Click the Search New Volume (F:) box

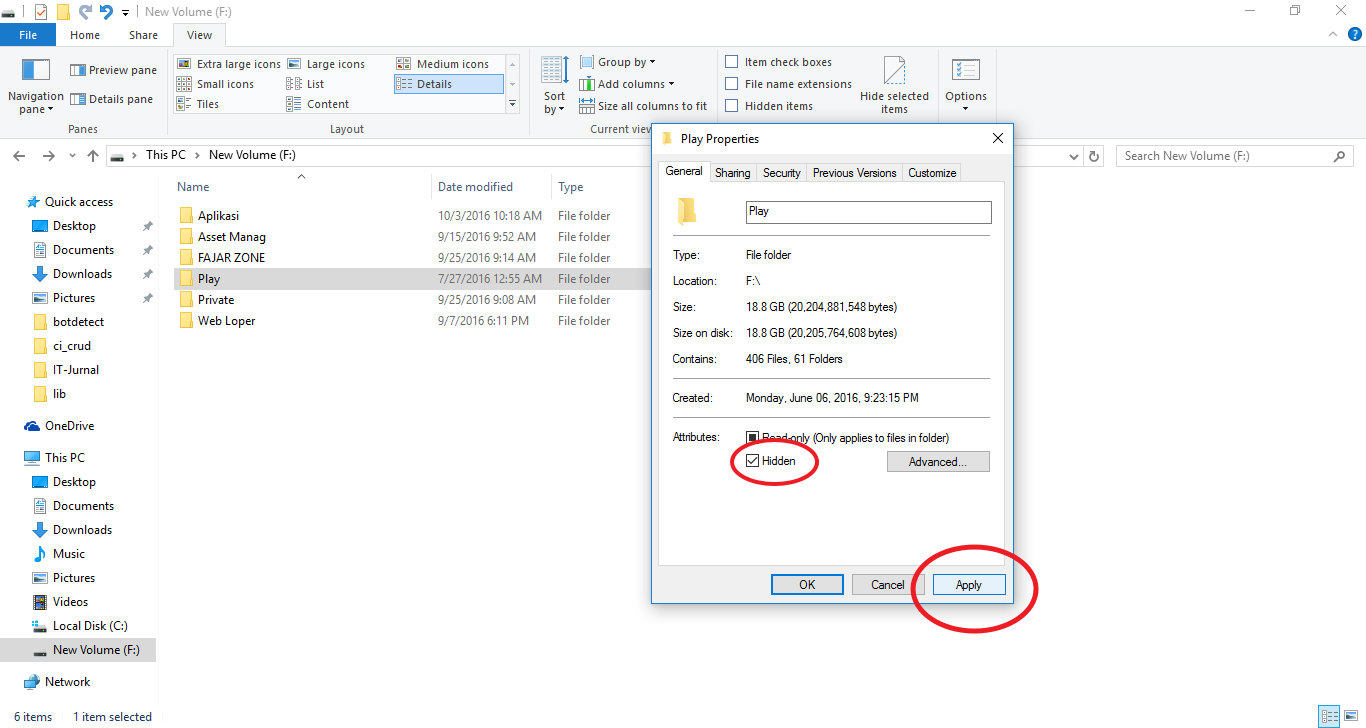click(x=1233, y=156)
